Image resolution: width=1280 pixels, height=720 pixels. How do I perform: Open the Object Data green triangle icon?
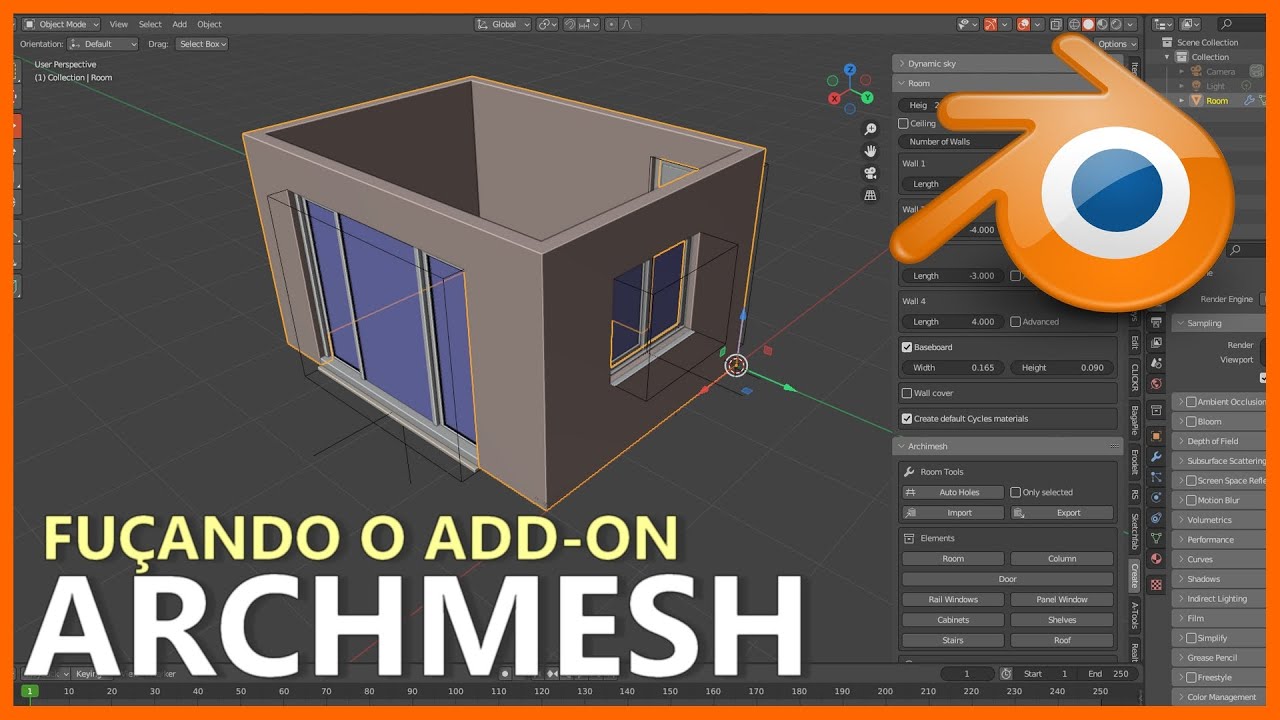(x=1156, y=538)
